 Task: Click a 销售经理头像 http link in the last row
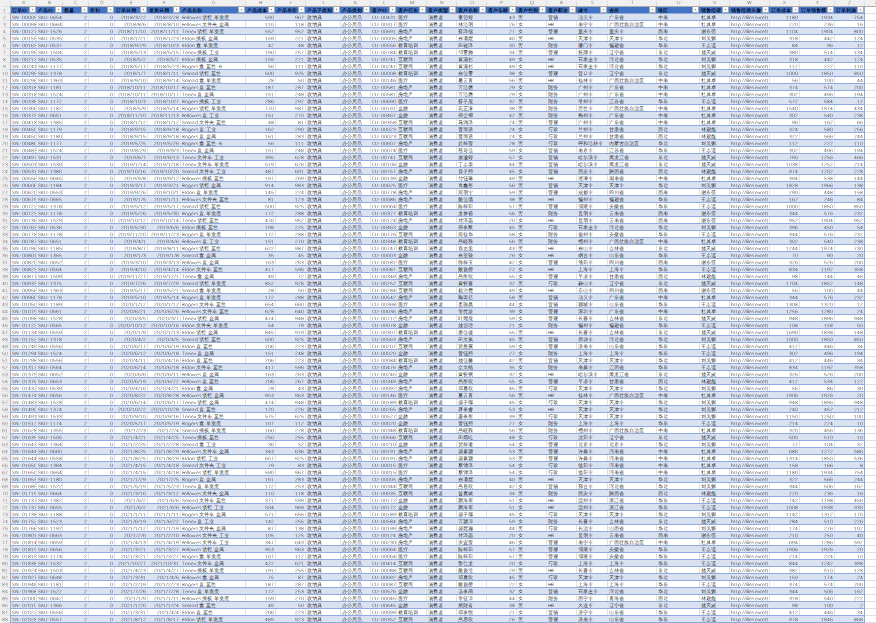coord(752,620)
